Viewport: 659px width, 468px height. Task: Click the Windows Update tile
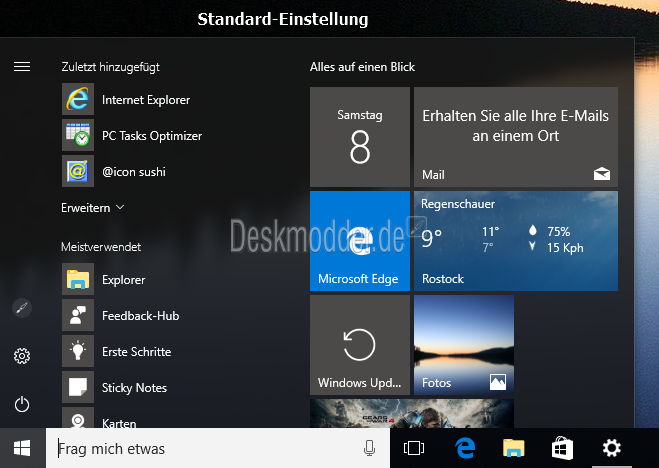[x=360, y=344]
